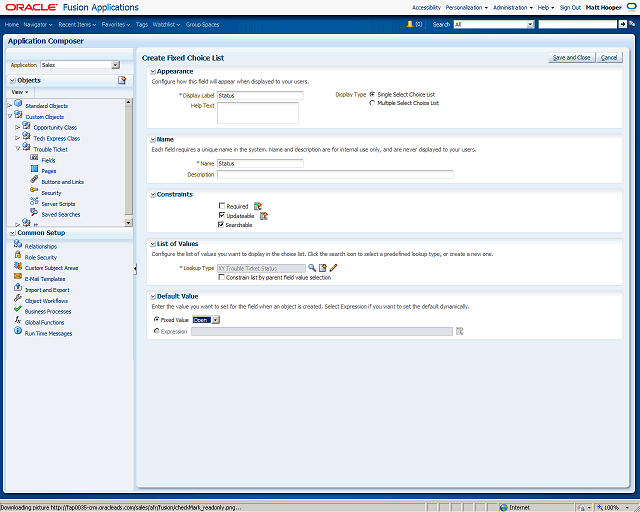Open the Role Security link

pyautogui.click(x=41, y=258)
